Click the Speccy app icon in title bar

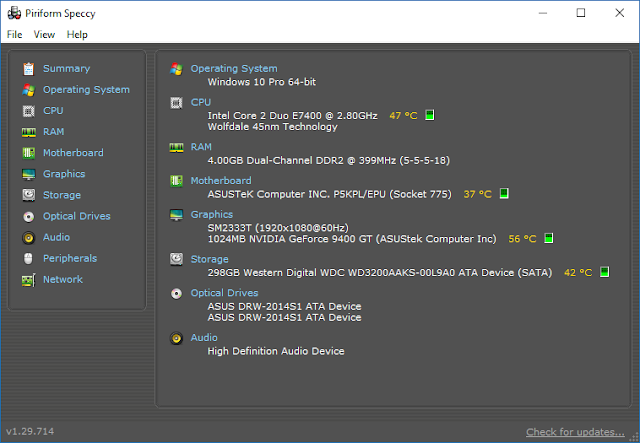(x=14, y=13)
